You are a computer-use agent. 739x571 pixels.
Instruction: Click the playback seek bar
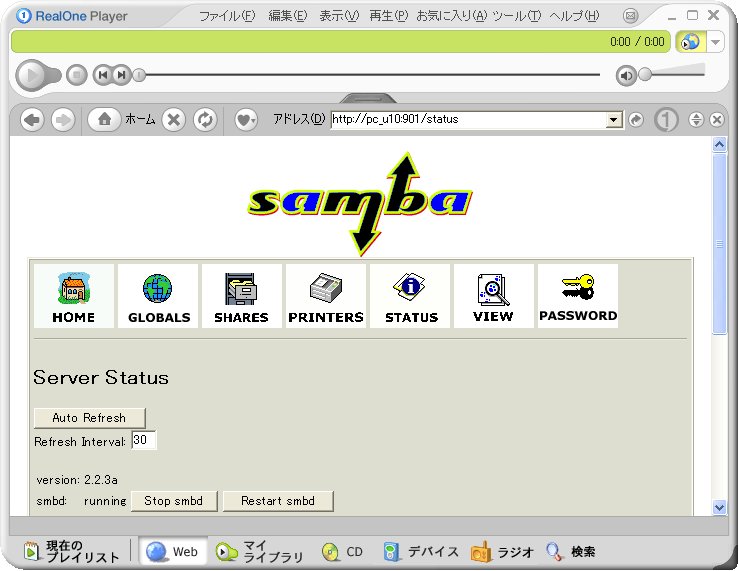pyautogui.click(x=372, y=74)
